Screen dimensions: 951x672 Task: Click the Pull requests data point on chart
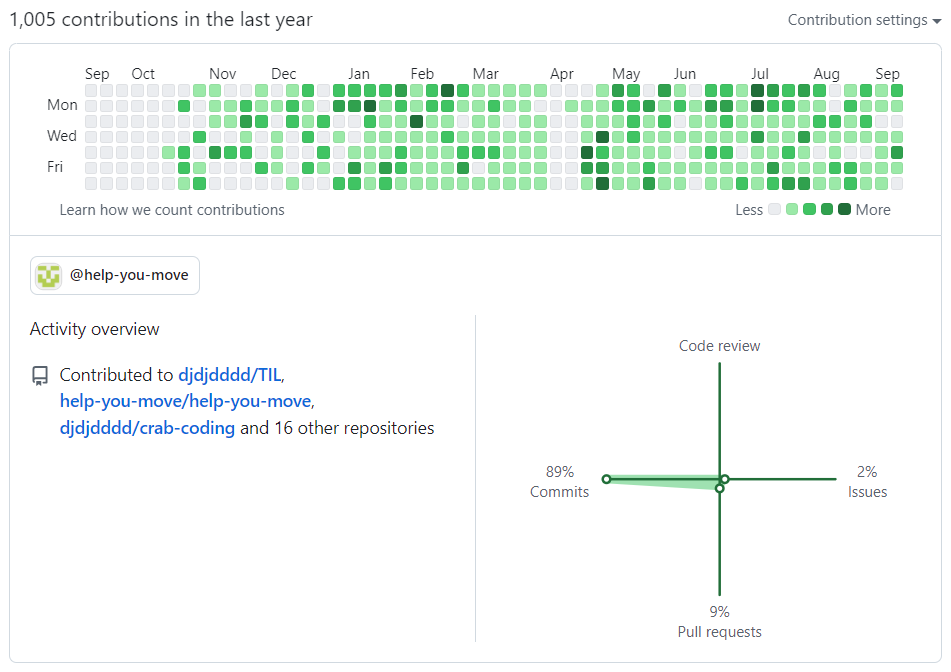pos(719,488)
